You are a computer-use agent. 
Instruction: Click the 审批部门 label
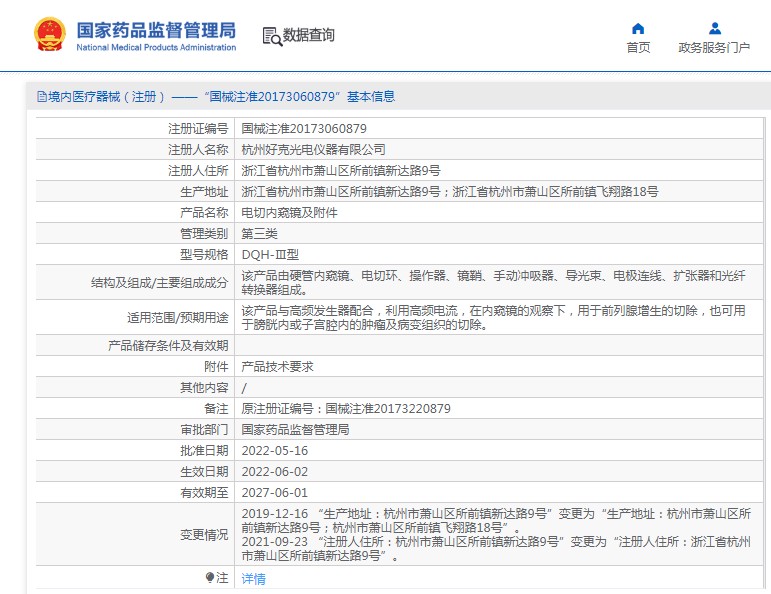pyautogui.click(x=204, y=430)
